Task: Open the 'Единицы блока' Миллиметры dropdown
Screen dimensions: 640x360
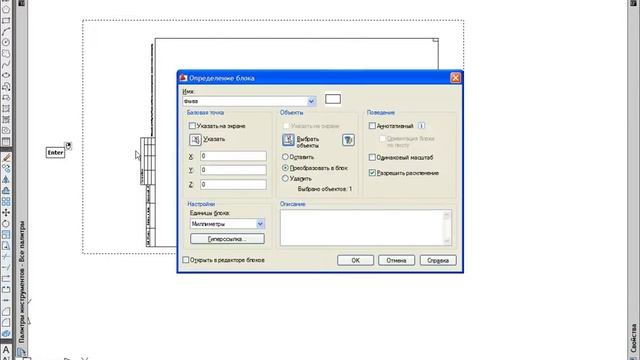Action: pyautogui.click(x=260, y=224)
